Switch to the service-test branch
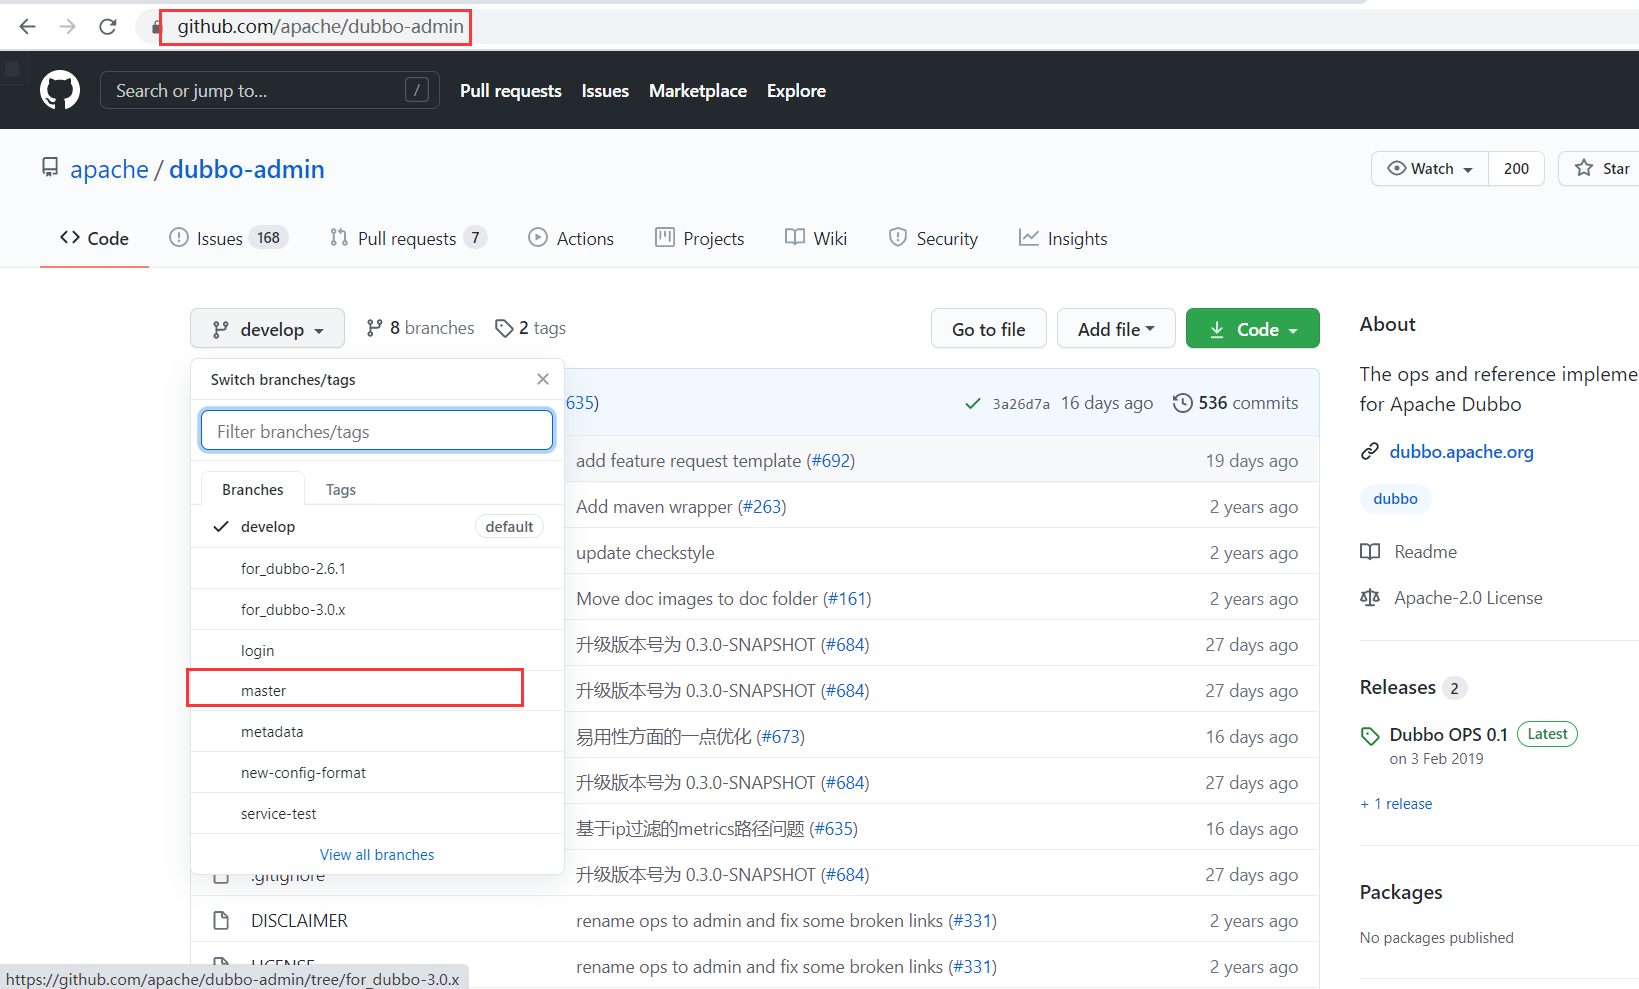 377,814
